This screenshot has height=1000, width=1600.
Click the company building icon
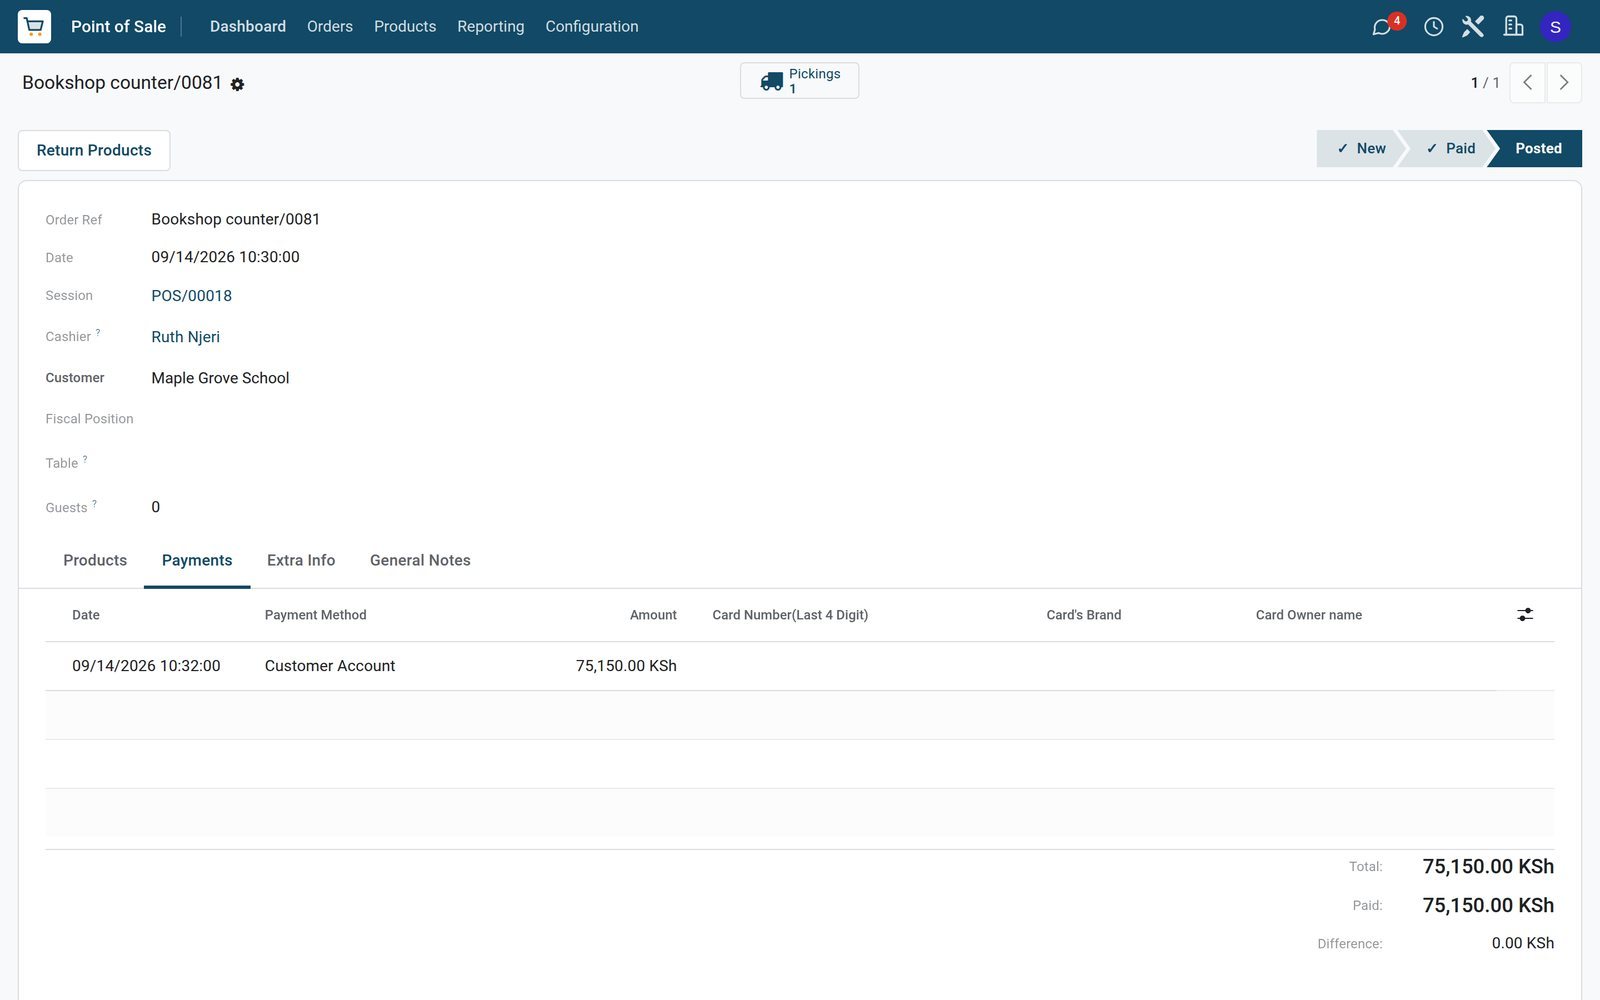pyautogui.click(x=1513, y=27)
